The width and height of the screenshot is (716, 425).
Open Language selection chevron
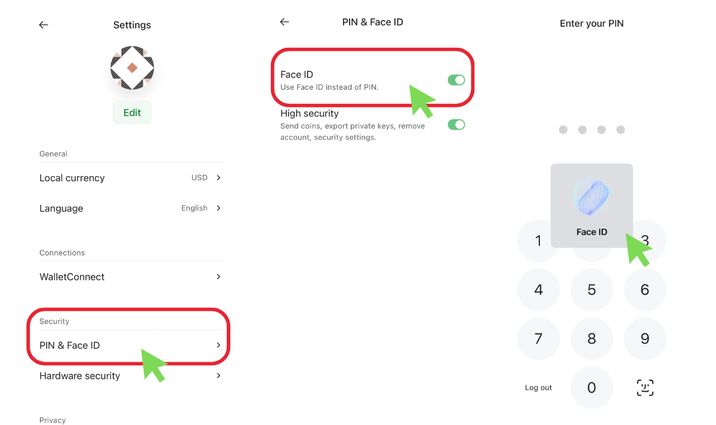(x=218, y=208)
